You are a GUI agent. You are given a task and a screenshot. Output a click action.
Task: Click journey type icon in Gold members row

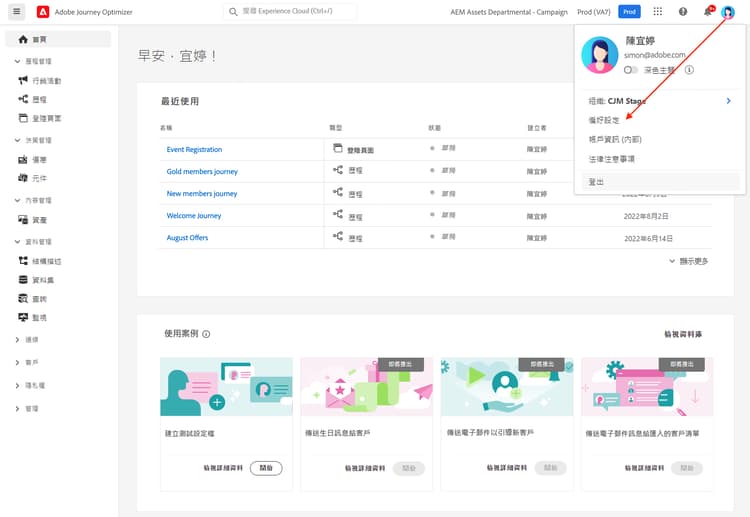point(338,170)
